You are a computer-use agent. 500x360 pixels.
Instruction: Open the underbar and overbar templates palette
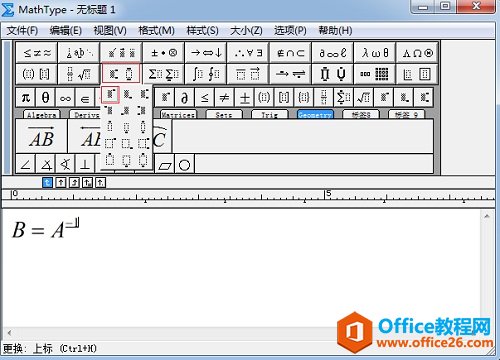(x=248, y=74)
